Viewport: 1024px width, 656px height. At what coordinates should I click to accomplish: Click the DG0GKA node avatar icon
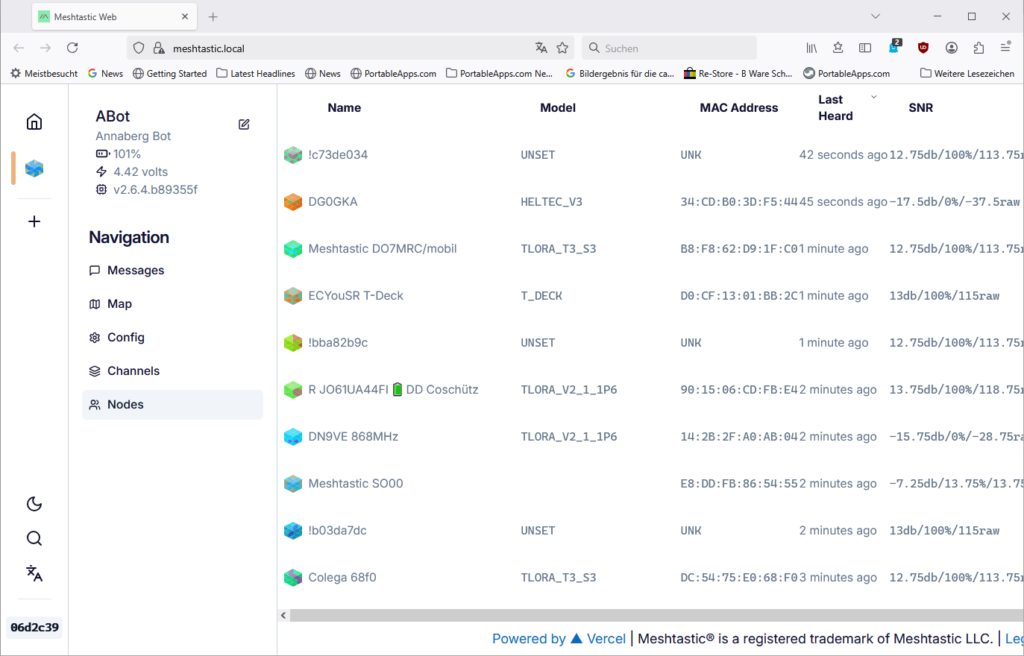(293, 202)
